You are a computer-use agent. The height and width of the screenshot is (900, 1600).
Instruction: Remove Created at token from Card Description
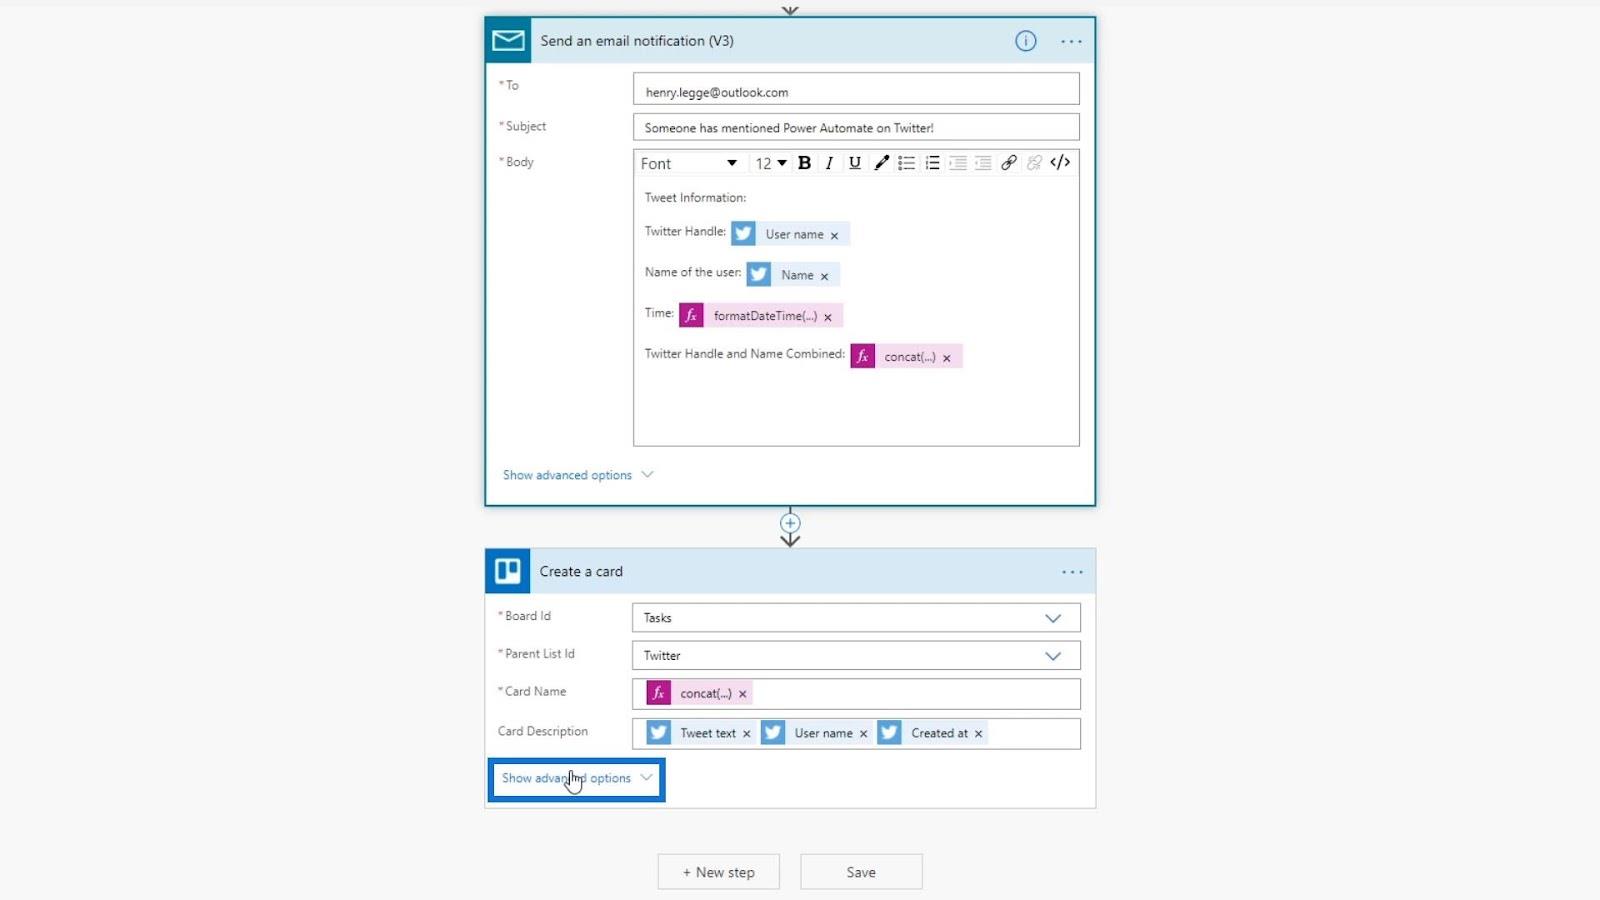click(978, 734)
